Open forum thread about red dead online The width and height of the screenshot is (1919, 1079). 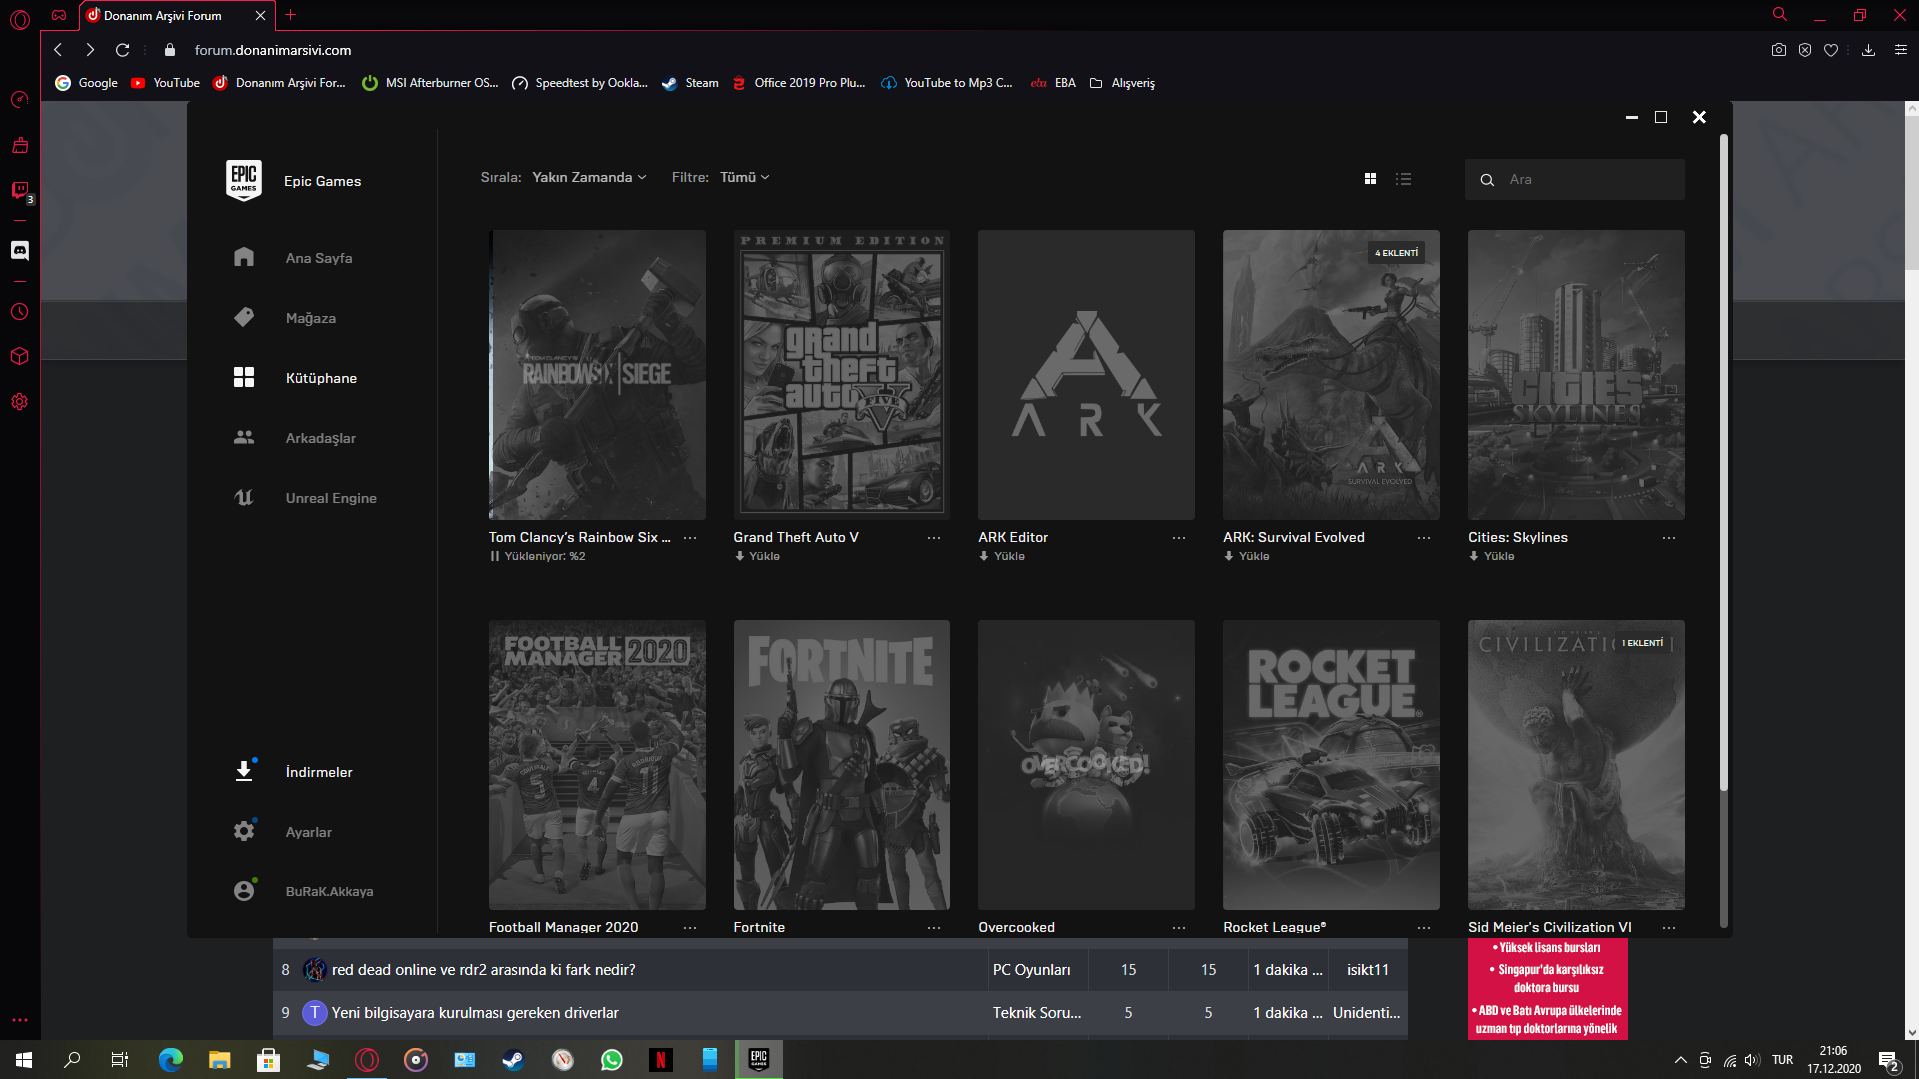pos(483,970)
